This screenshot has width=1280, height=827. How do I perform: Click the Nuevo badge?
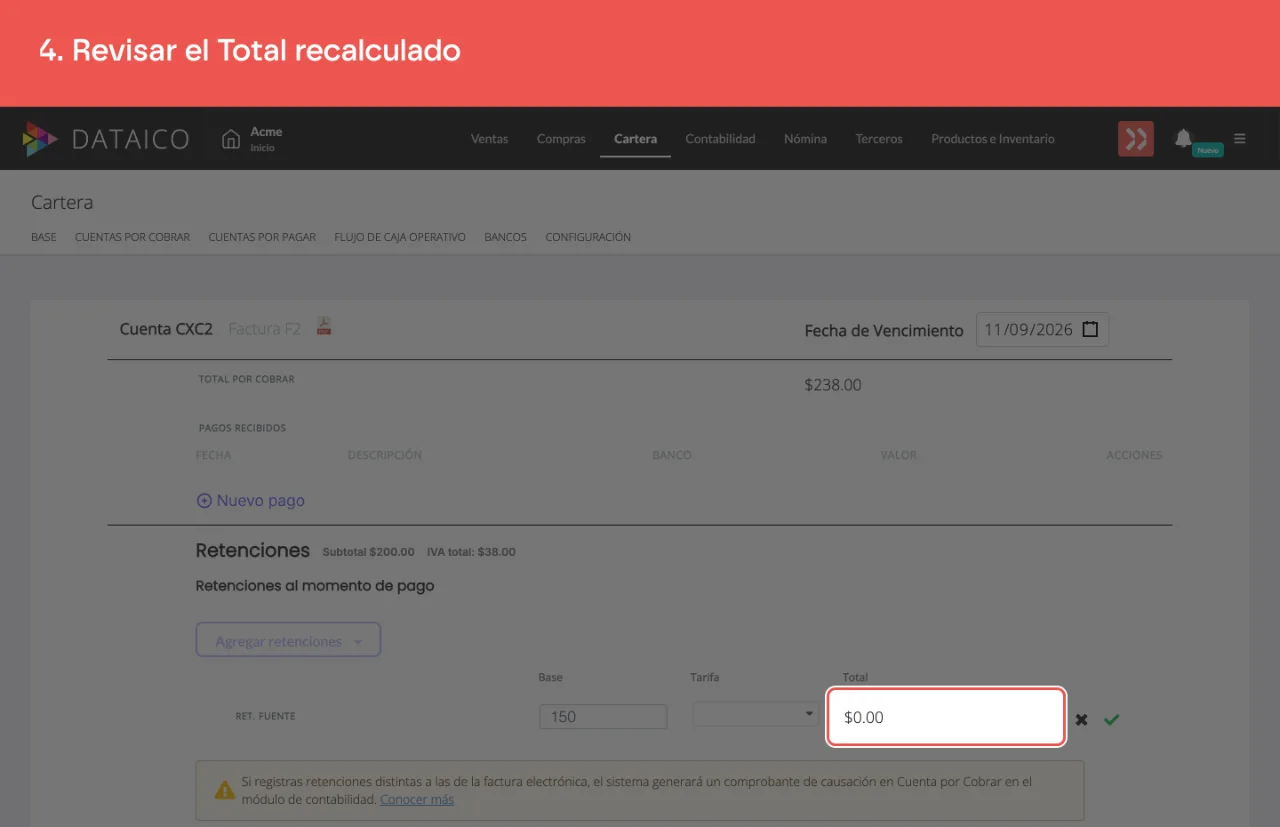[1208, 150]
